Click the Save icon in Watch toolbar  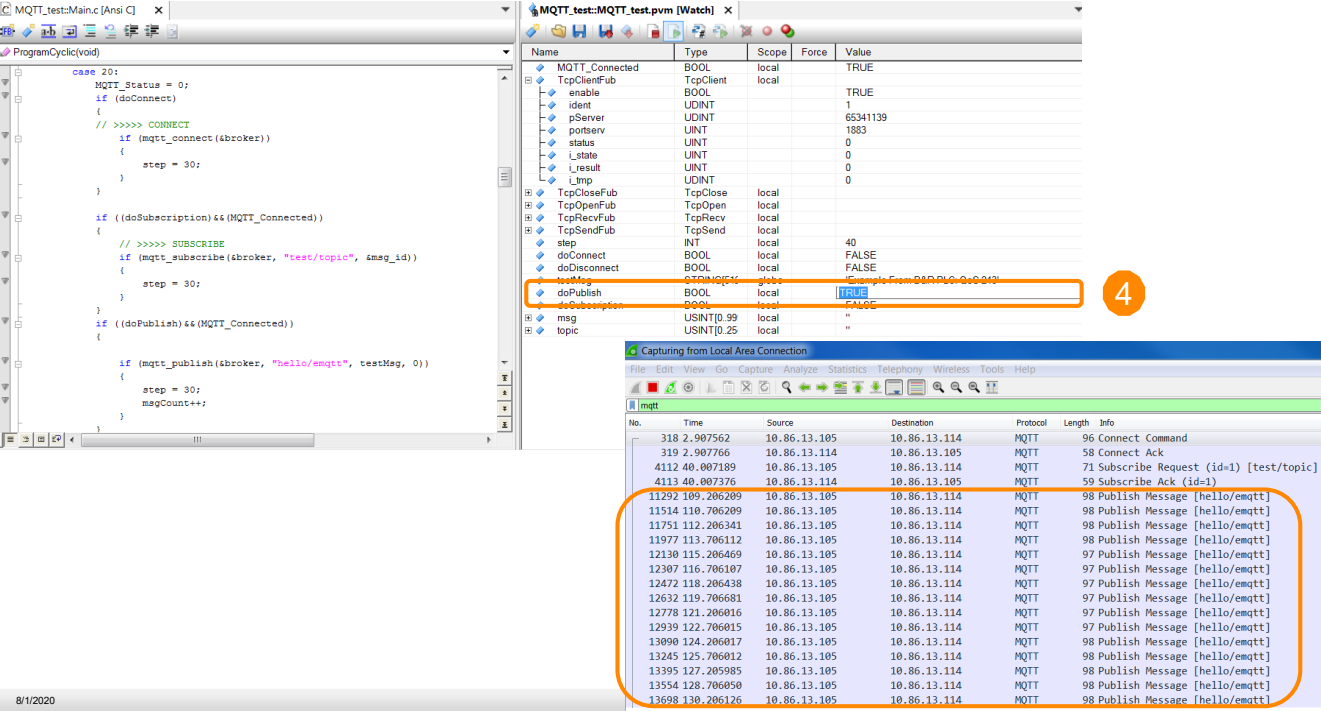click(x=579, y=31)
